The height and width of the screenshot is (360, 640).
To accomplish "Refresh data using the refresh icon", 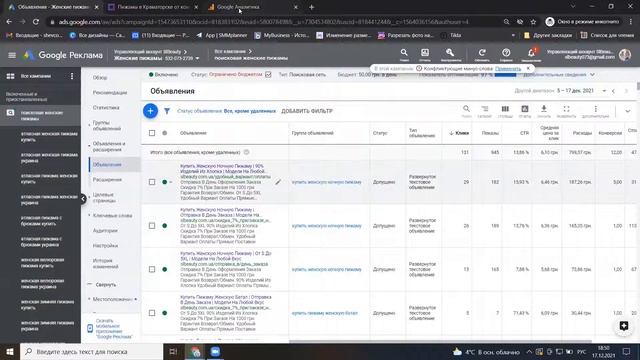I will (482, 54).
